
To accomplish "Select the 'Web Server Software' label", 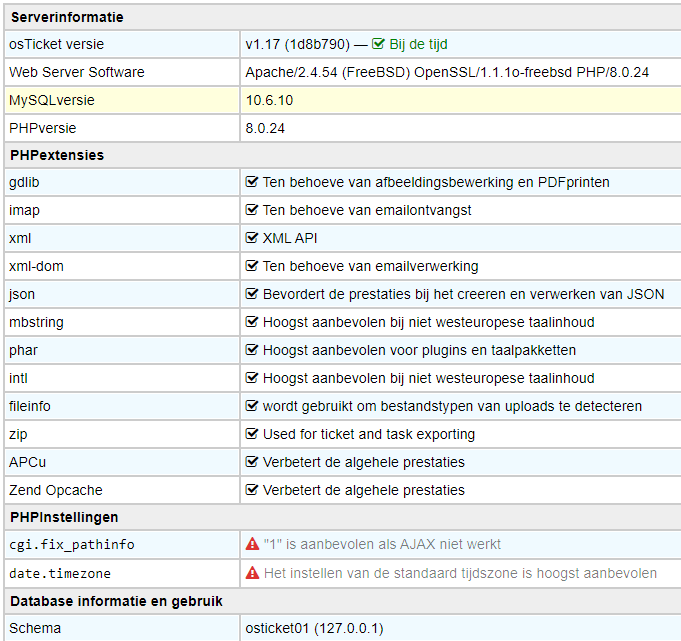I will pyautogui.click(x=76, y=72).
